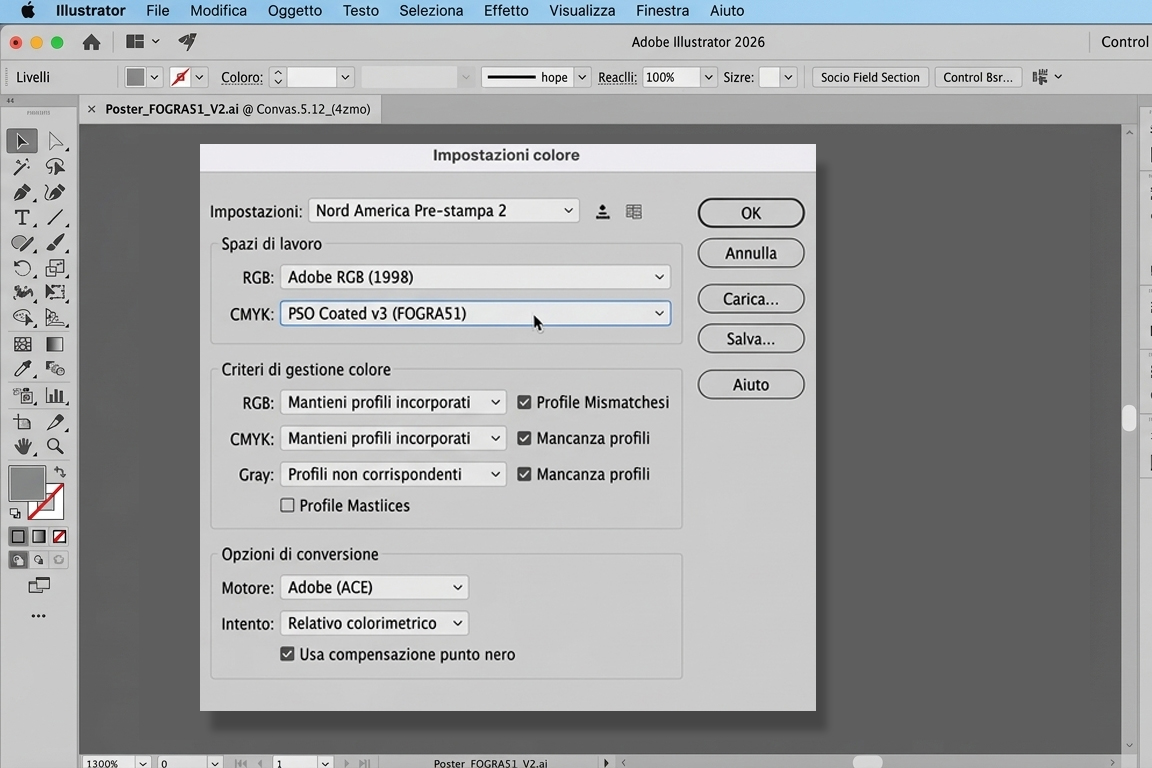The width and height of the screenshot is (1152, 768).
Task: Toggle Mancanza profili checkbox in Gray row
Action: 524,474
